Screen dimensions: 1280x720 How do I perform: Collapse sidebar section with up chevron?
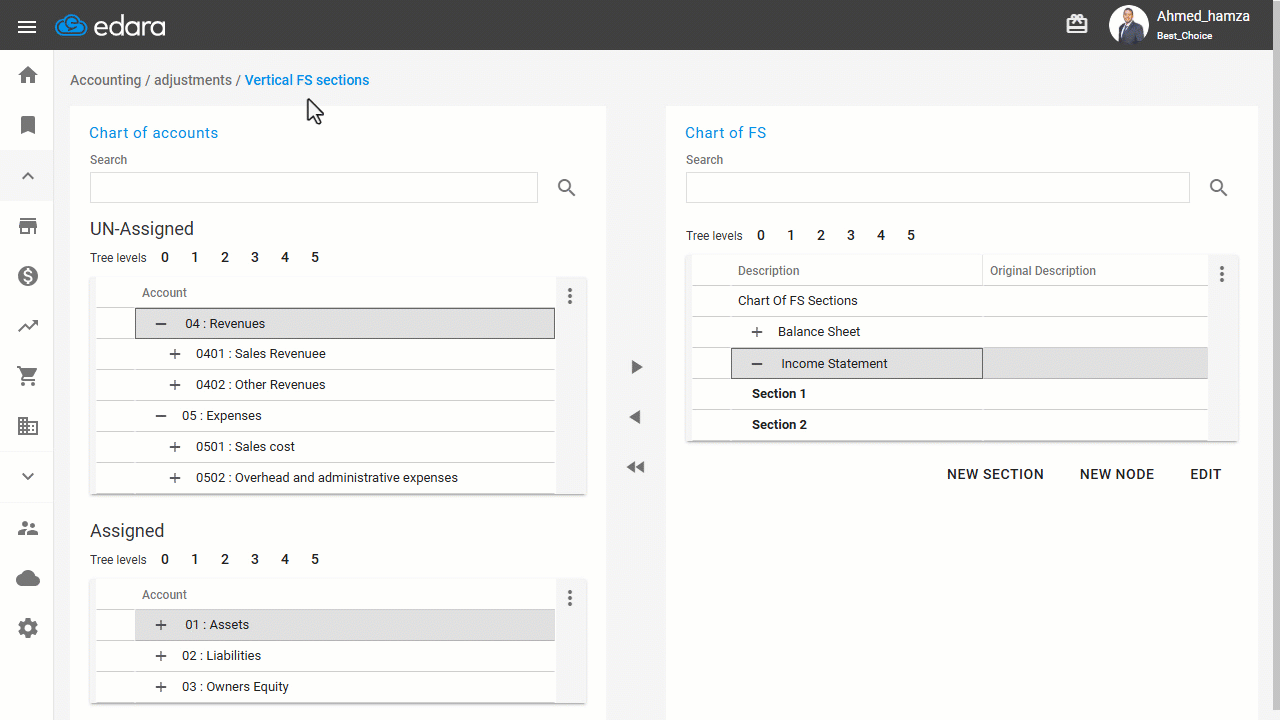28,176
